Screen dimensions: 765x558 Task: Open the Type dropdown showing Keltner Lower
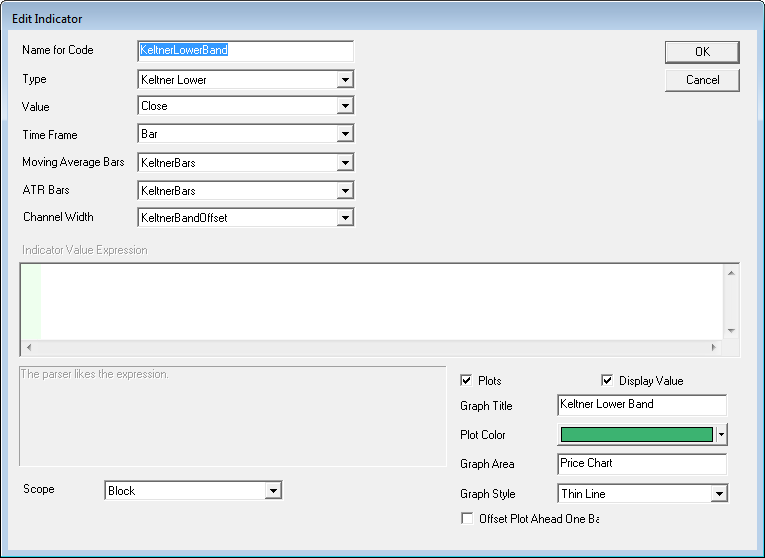click(x=345, y=79)
